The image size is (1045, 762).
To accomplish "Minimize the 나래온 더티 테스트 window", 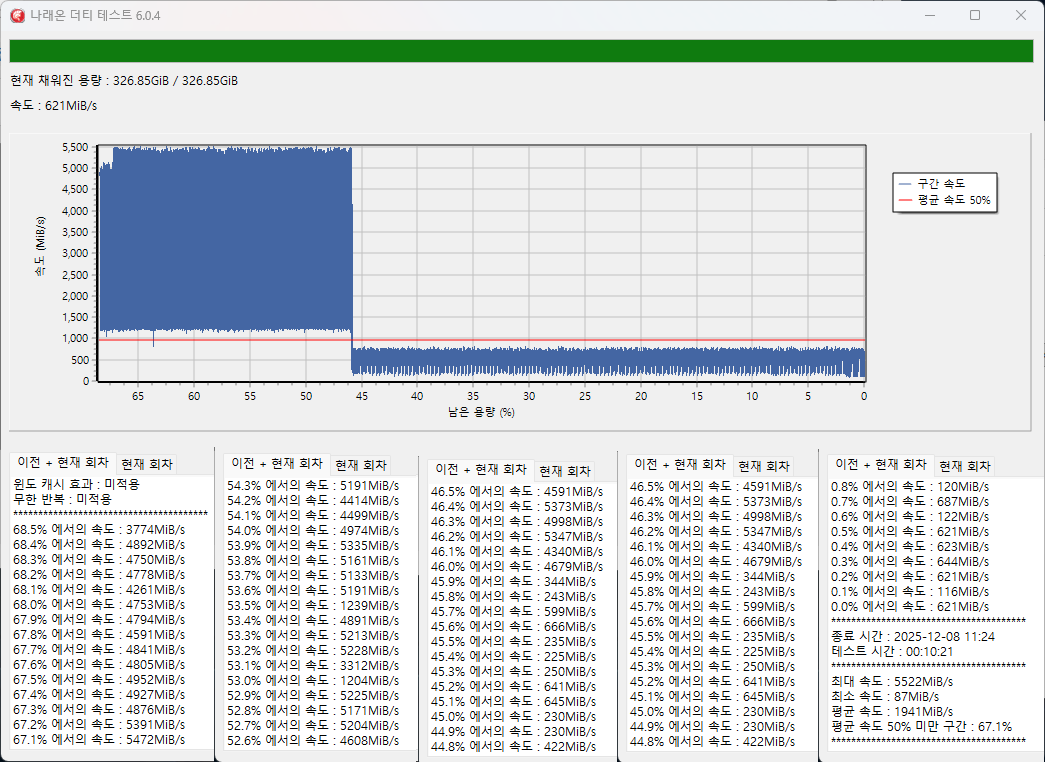I will tap(929, 15).
